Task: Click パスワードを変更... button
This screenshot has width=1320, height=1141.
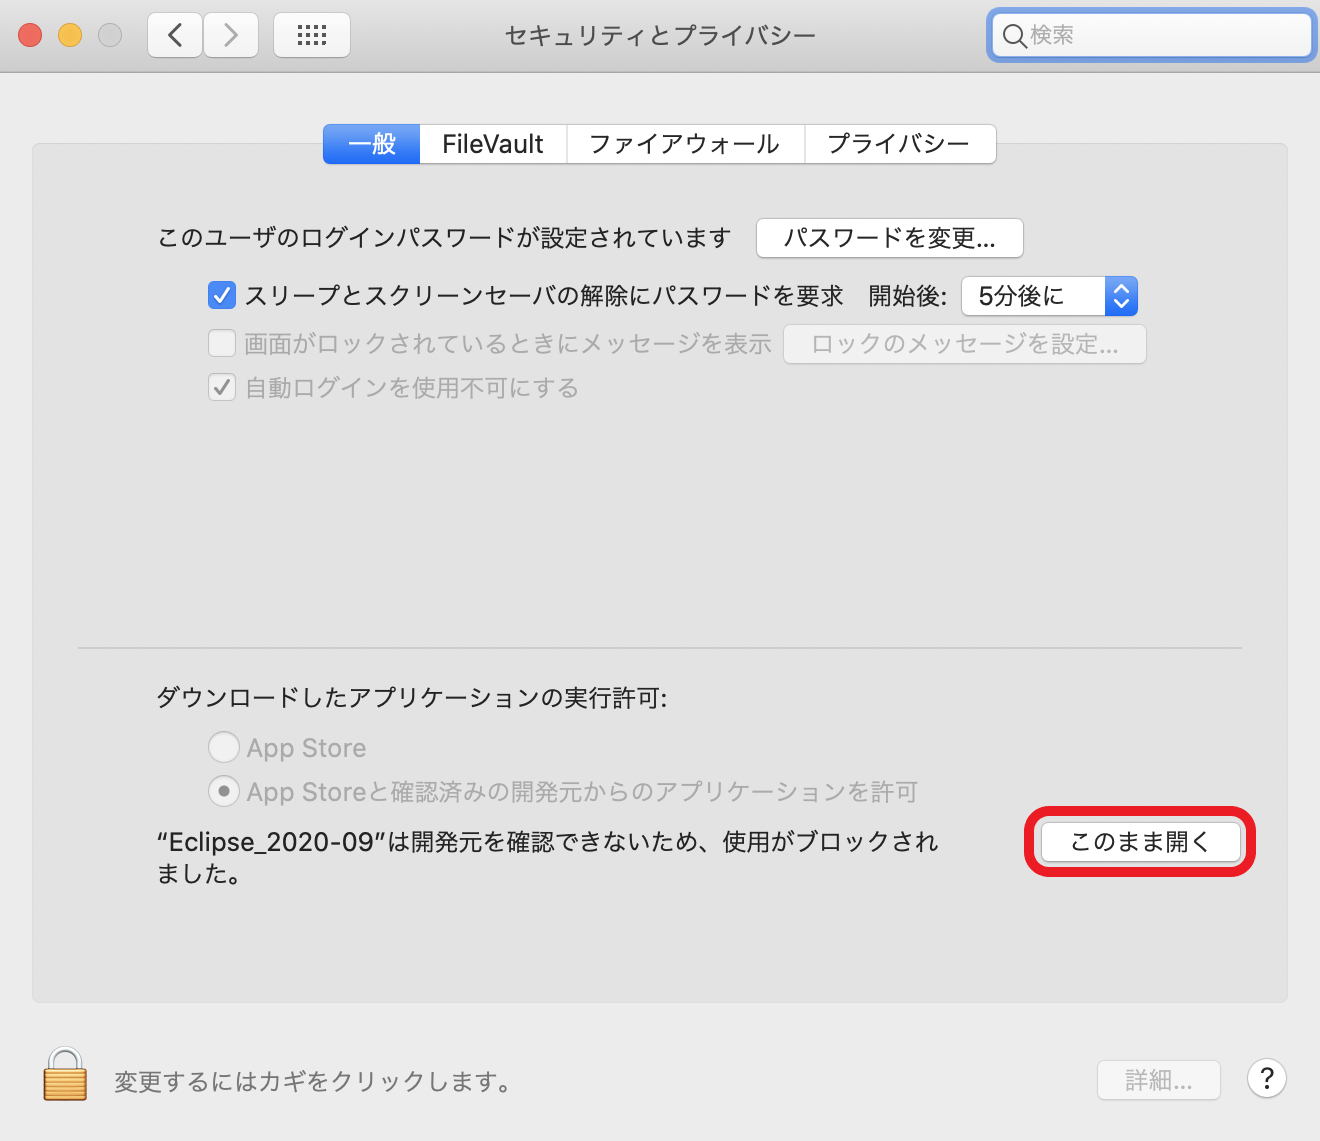Action: pos(889,238)
